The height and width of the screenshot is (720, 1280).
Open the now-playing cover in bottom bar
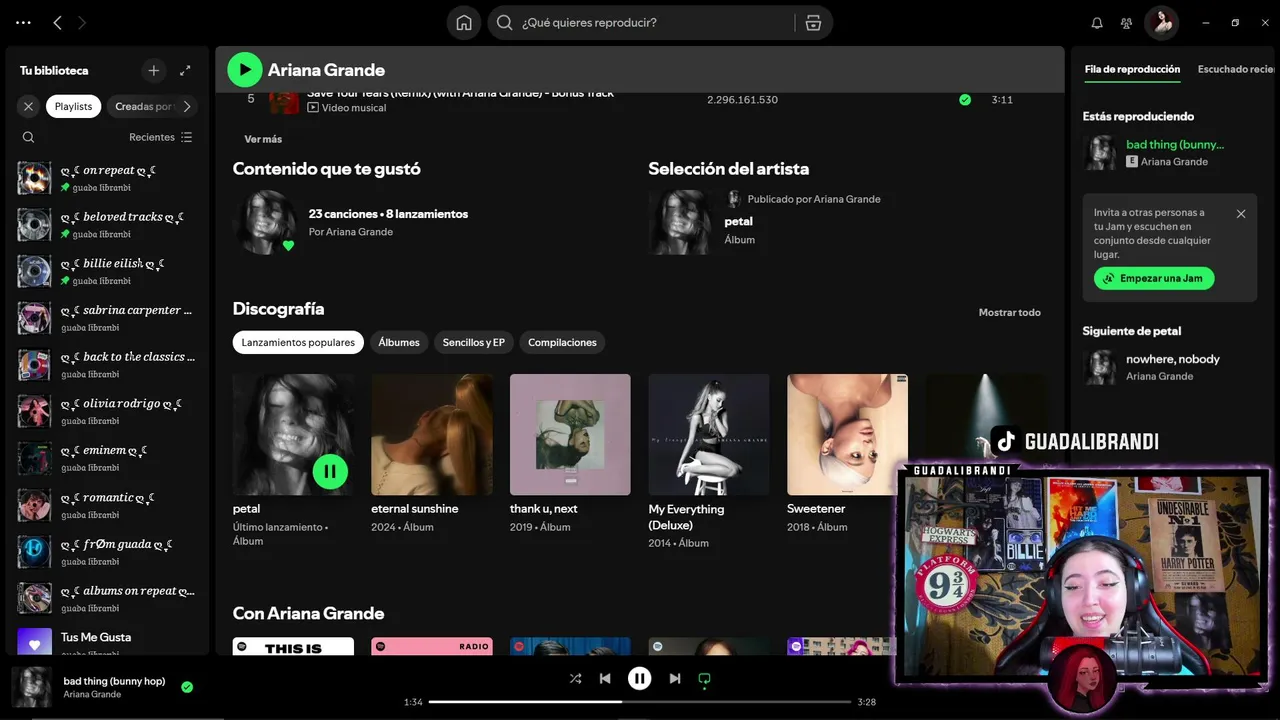(31, 687)
